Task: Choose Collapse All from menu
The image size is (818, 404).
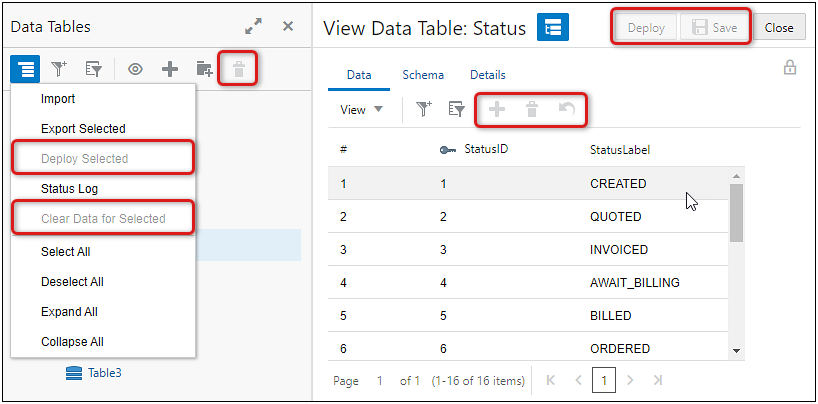Action: (72, 342)
